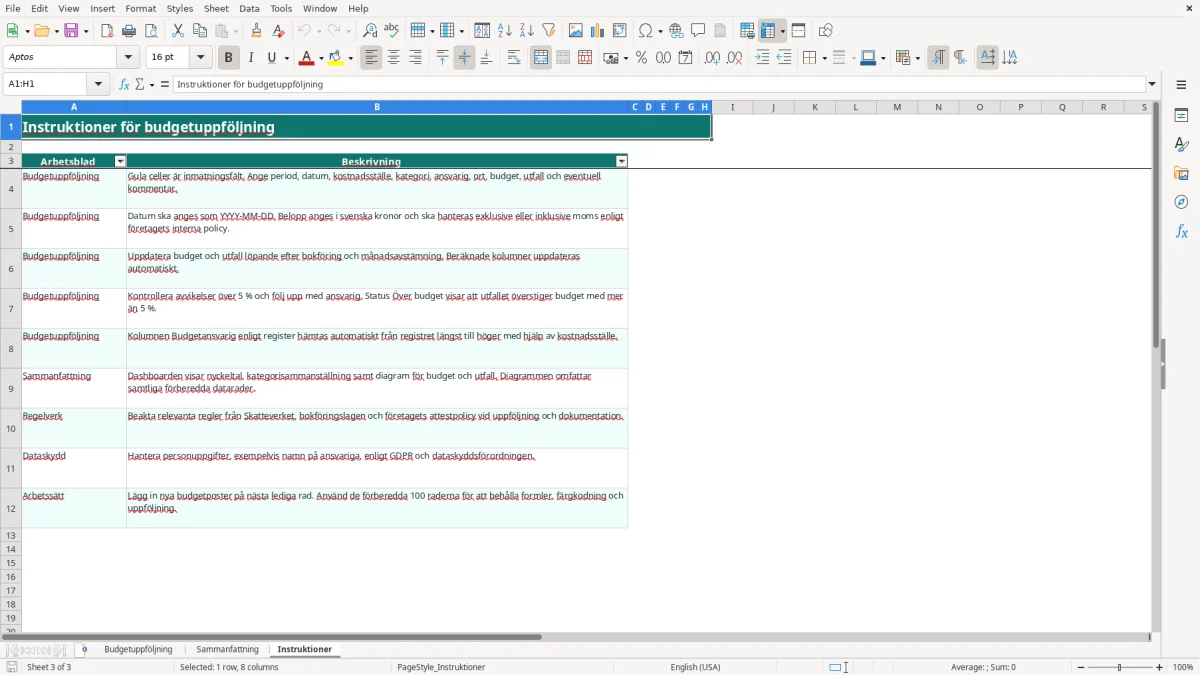This screenshot has width=1200, height=675.
Task: Run spelling check icon
Action: pos(392,31)
